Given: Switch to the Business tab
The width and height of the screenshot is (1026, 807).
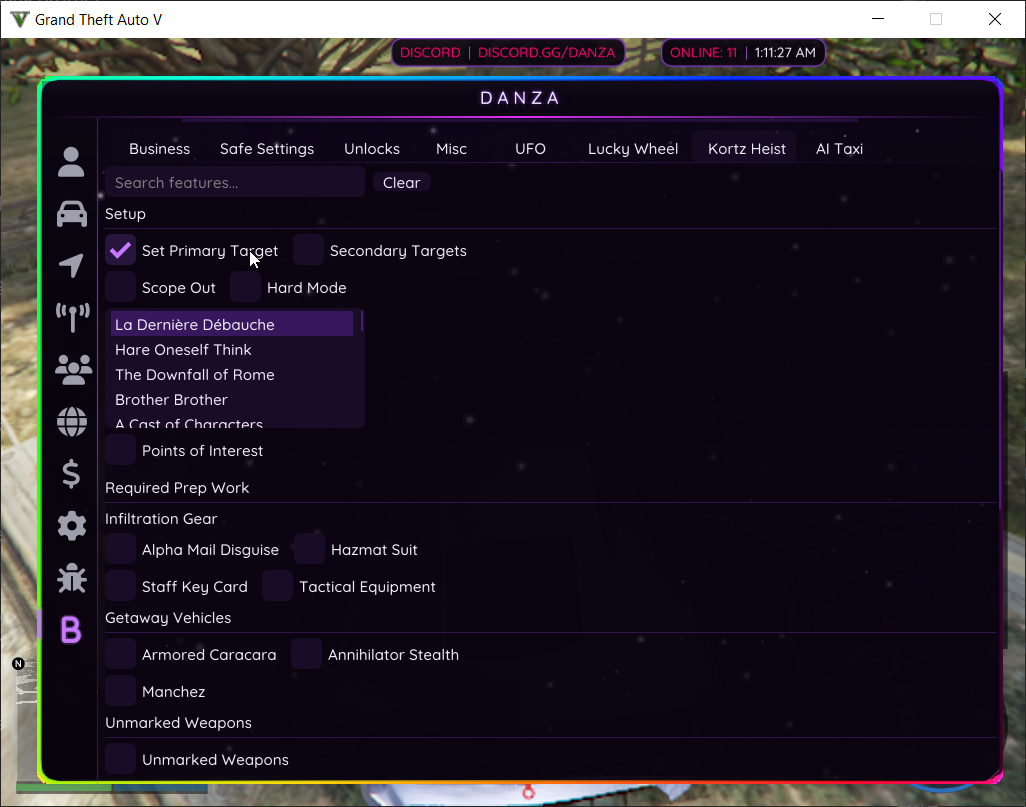Looking at the screenshot, I should [159, 149].
